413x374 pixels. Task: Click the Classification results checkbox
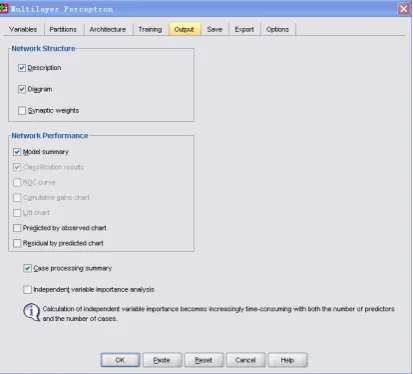17,167
